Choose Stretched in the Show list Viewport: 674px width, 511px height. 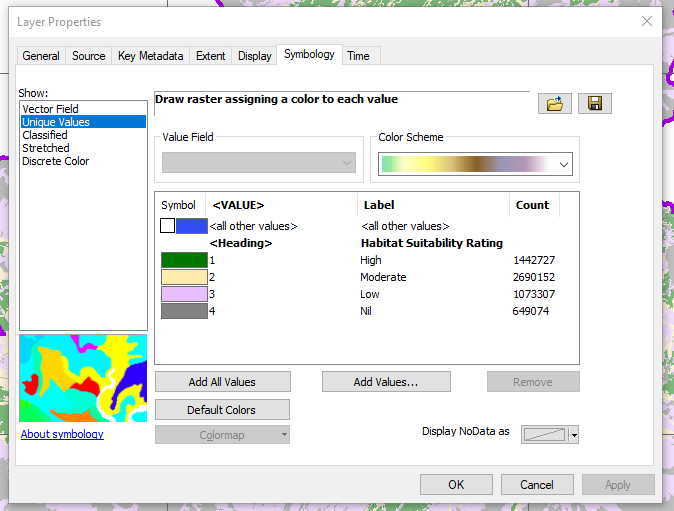[x=83, y=148]
